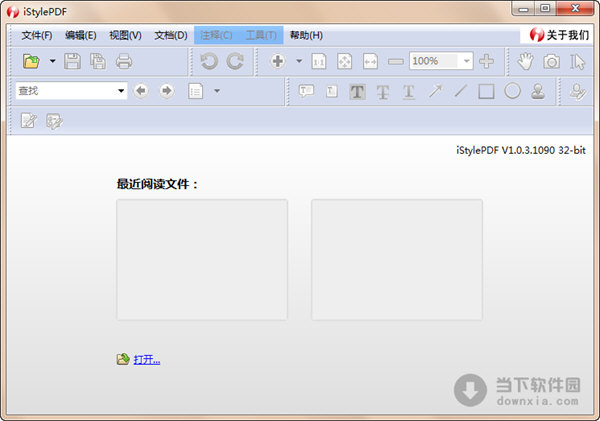Rotate page clockwise

[x=235, y=61]
